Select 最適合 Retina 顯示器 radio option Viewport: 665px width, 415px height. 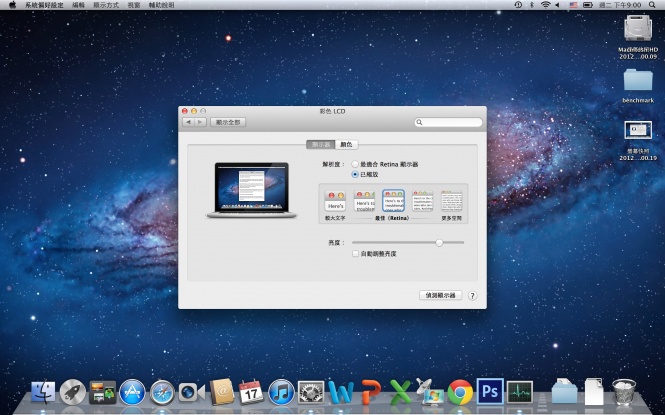click(355, 164)
